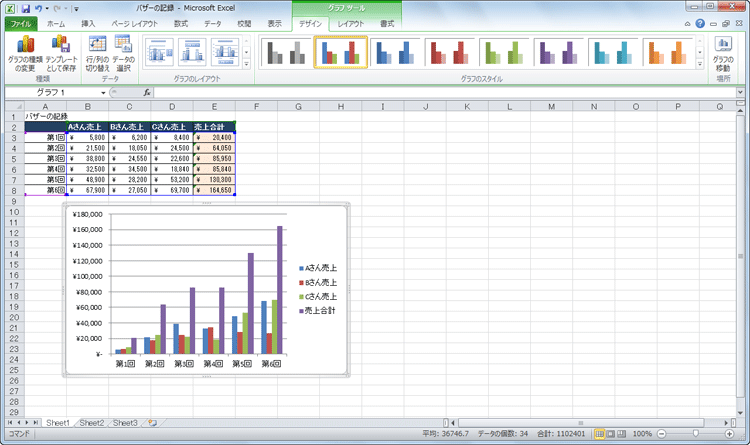This screenshot has height=445, width=750.
Task: Switch to the Sheet2 worksheet tab
Action: (x=91, y=423)
